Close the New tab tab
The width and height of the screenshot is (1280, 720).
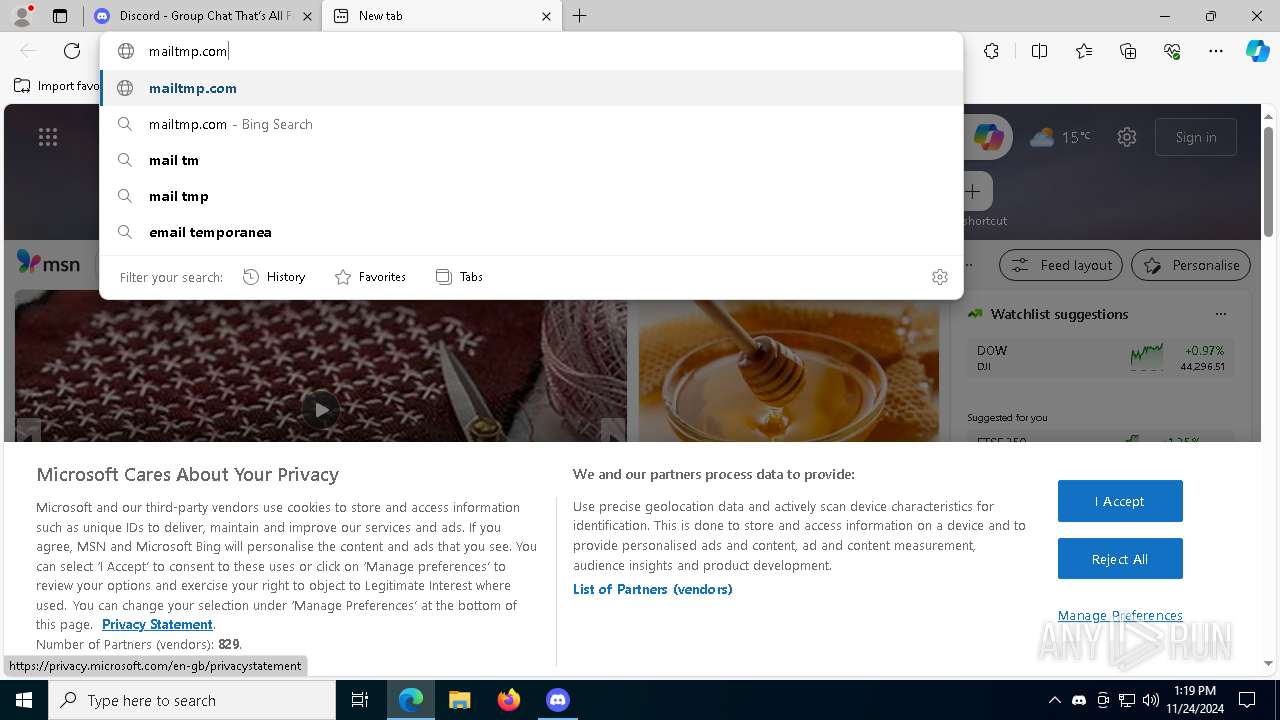(x=546, y=16)
